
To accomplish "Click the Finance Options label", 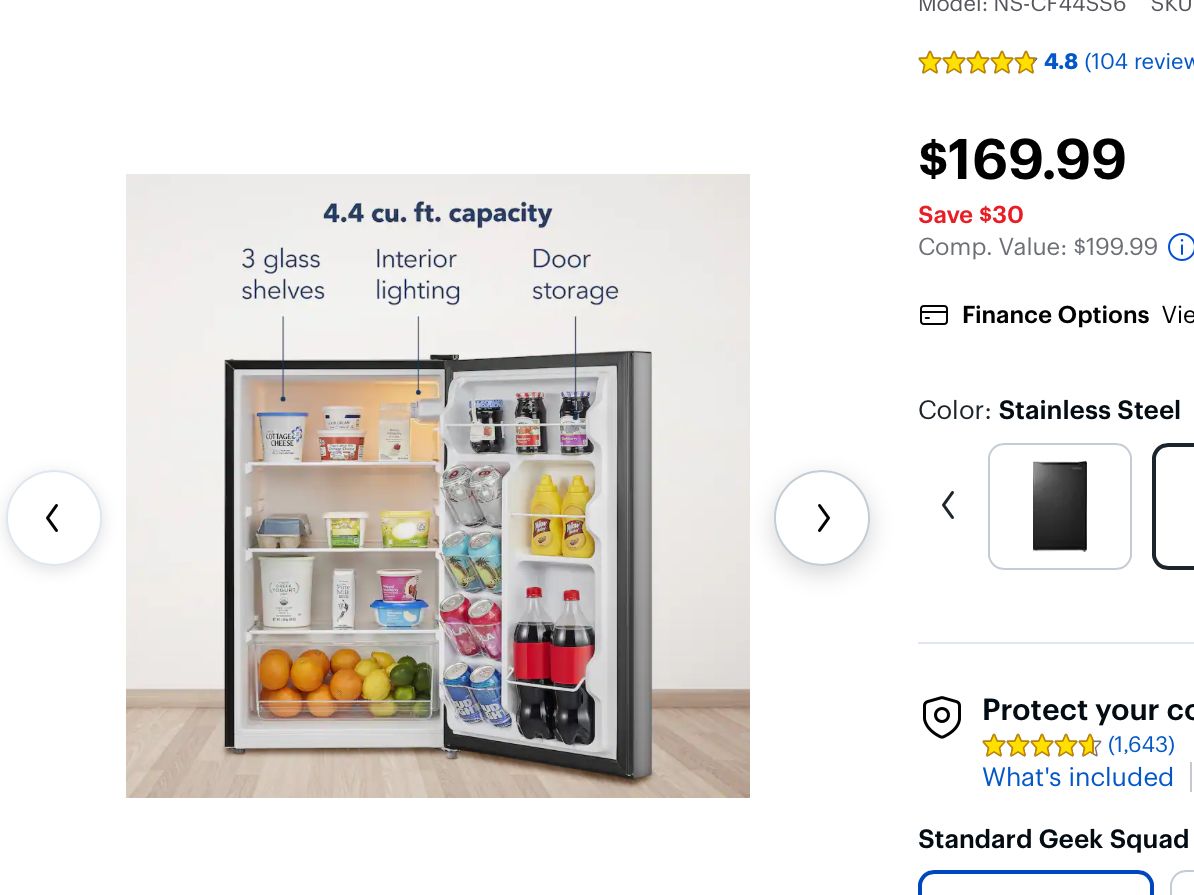I will pos(1055,315).
